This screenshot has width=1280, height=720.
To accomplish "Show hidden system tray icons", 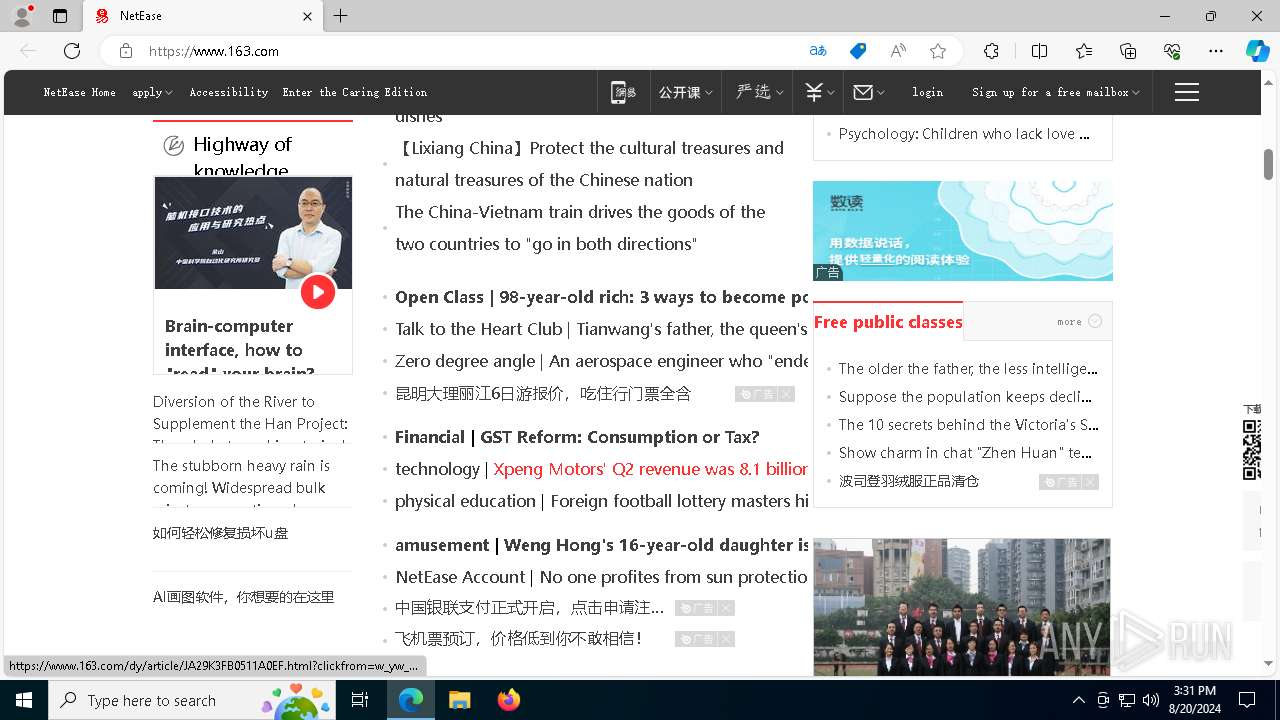I will tap(1078, 700).
